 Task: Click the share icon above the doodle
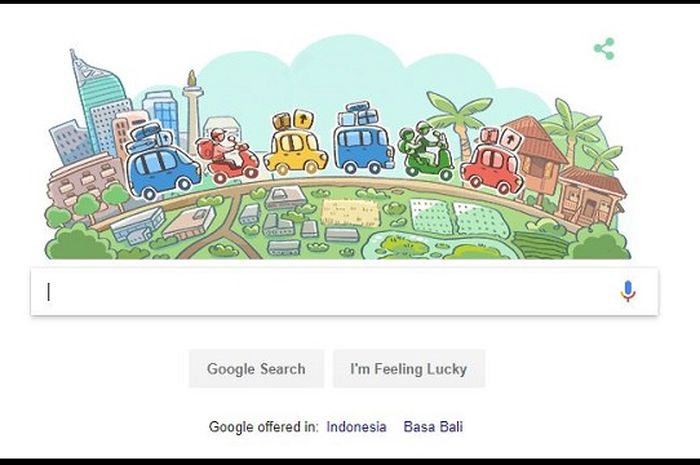[604, 49]
